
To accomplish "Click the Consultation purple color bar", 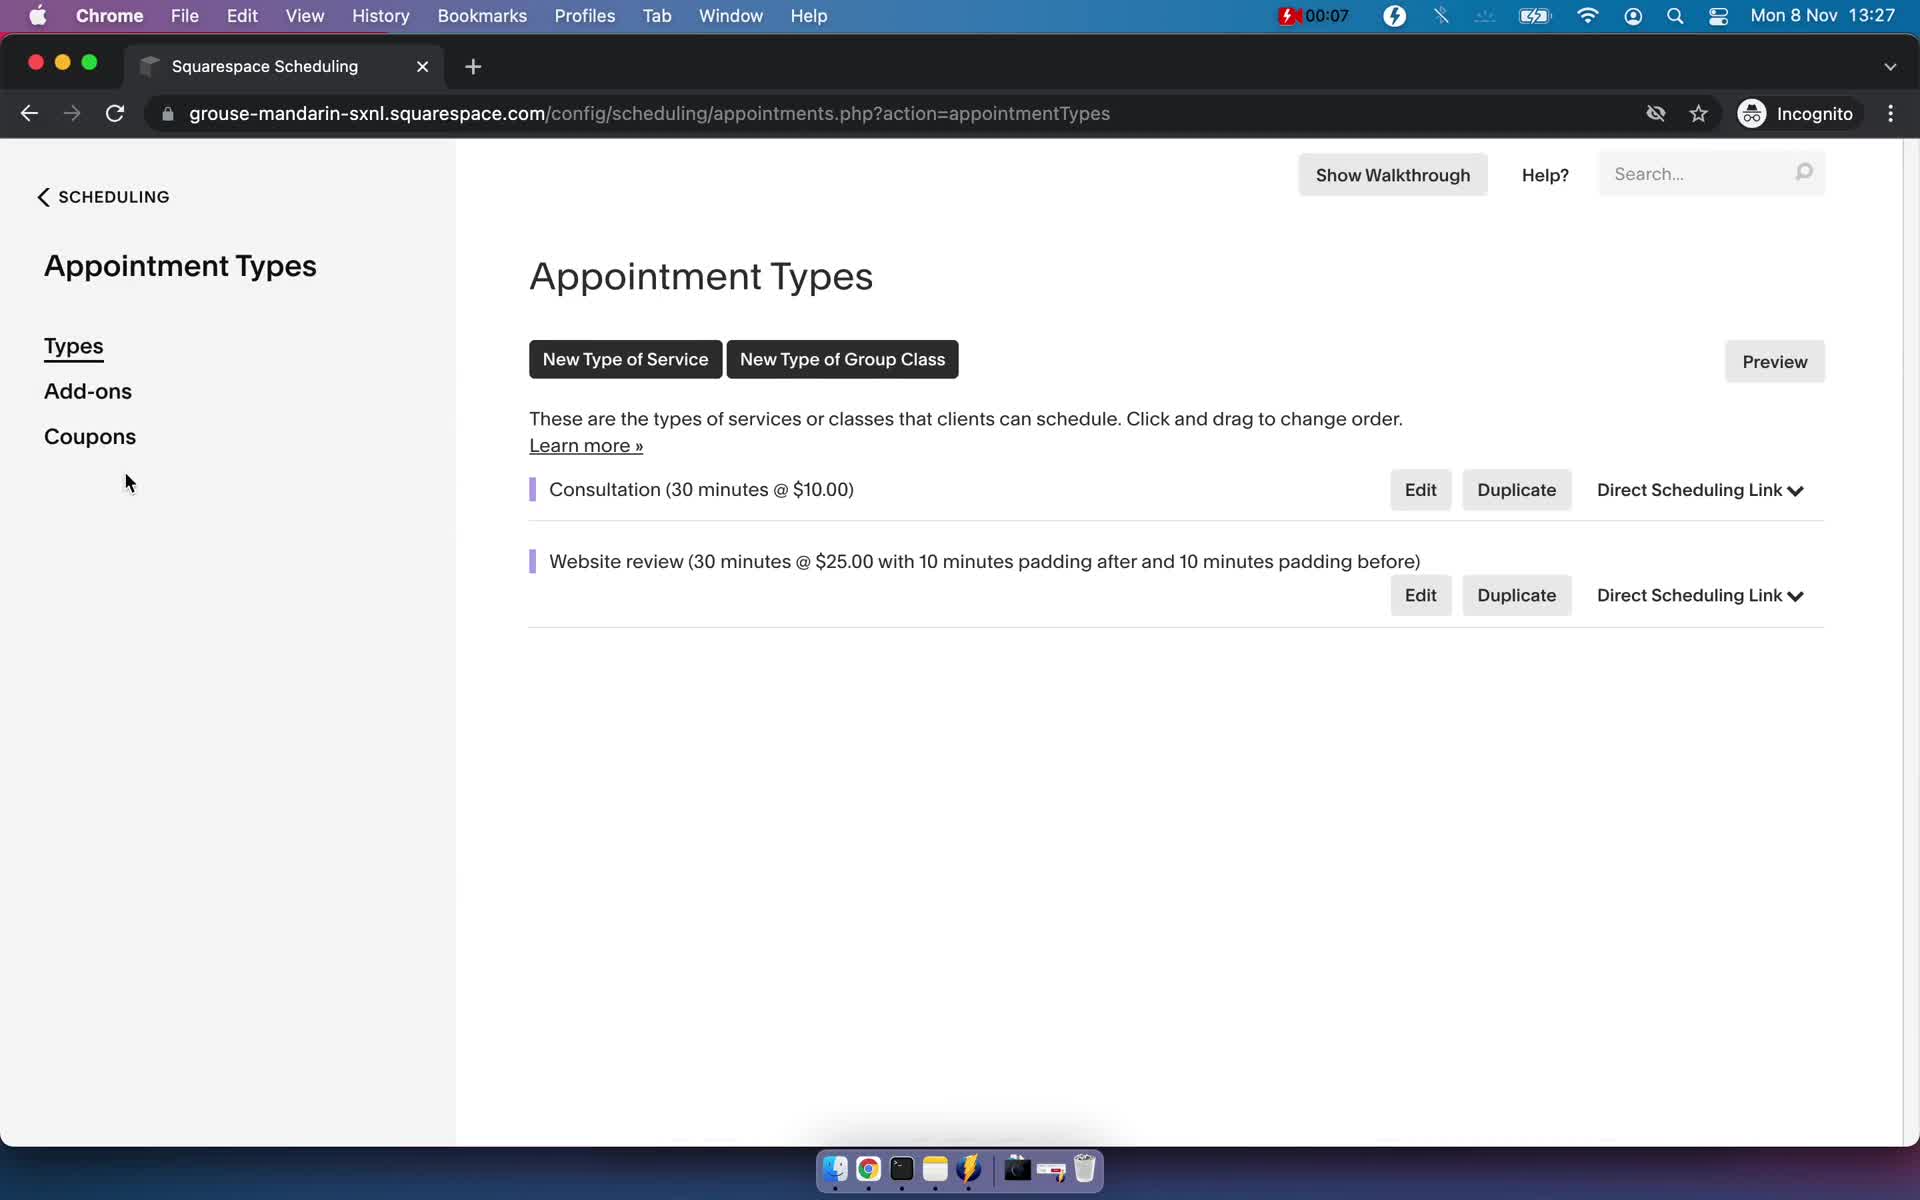I will click(x=532, y=489).
